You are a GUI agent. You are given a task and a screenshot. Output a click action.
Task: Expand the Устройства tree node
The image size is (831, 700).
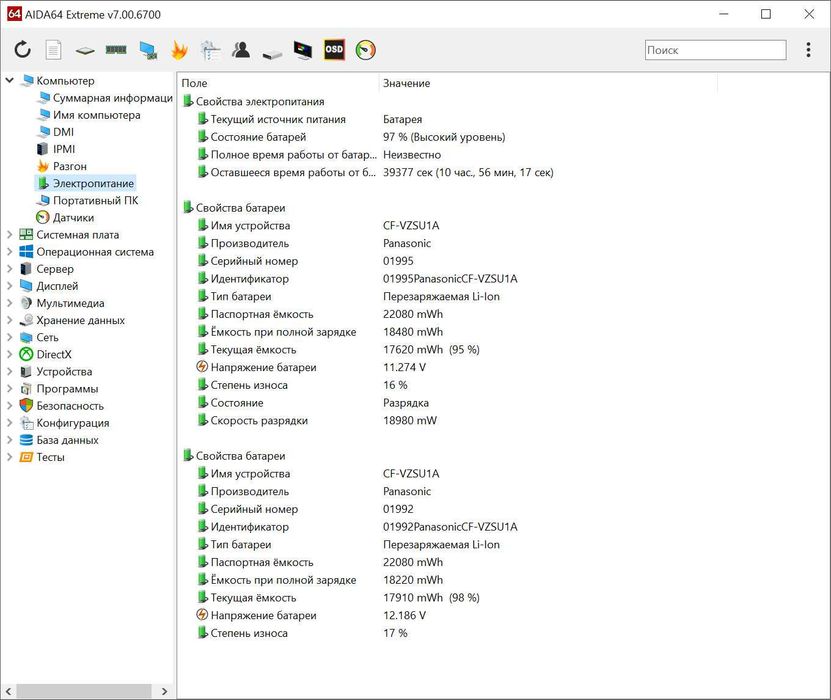(x=10, y=371)
